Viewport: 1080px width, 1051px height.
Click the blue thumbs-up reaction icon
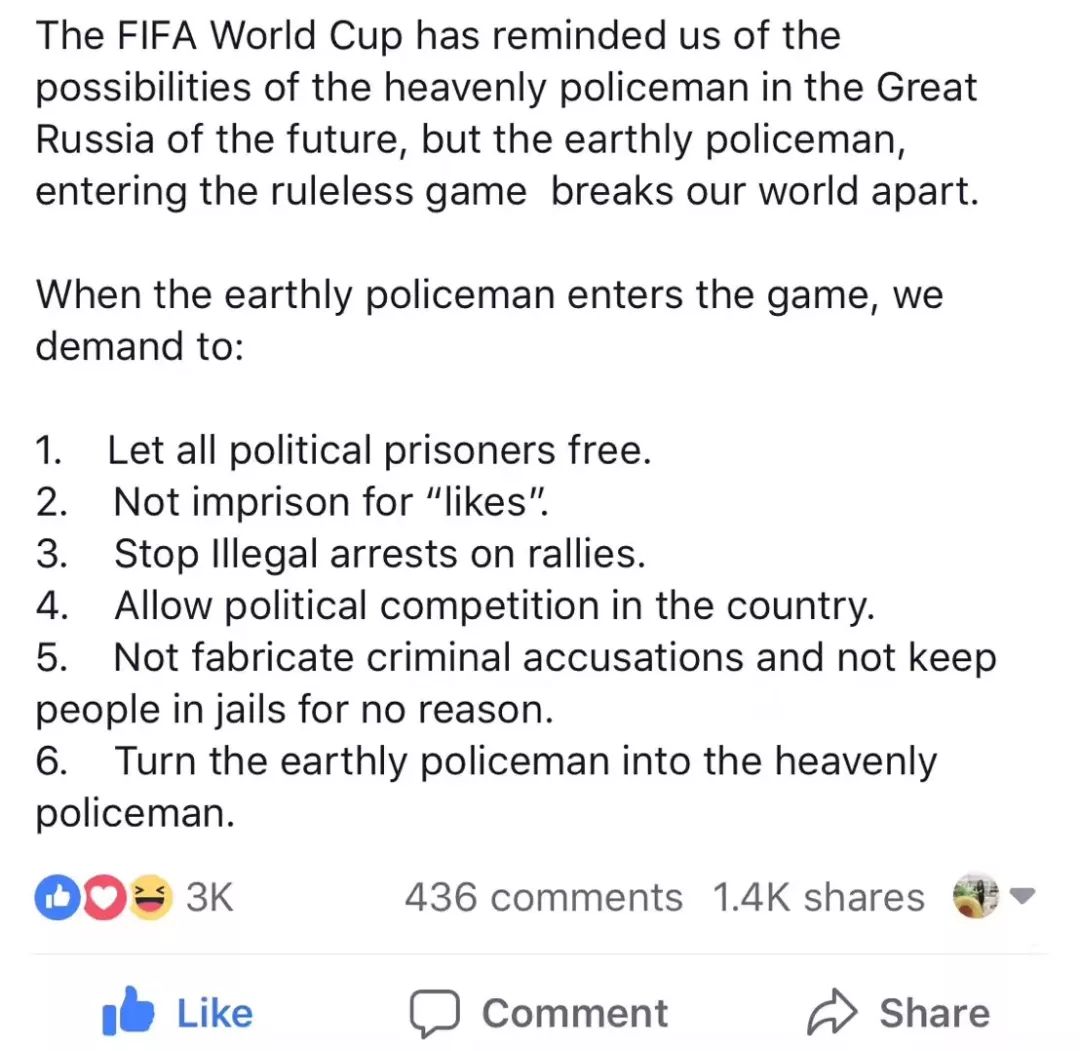click(x=58, y=897)
